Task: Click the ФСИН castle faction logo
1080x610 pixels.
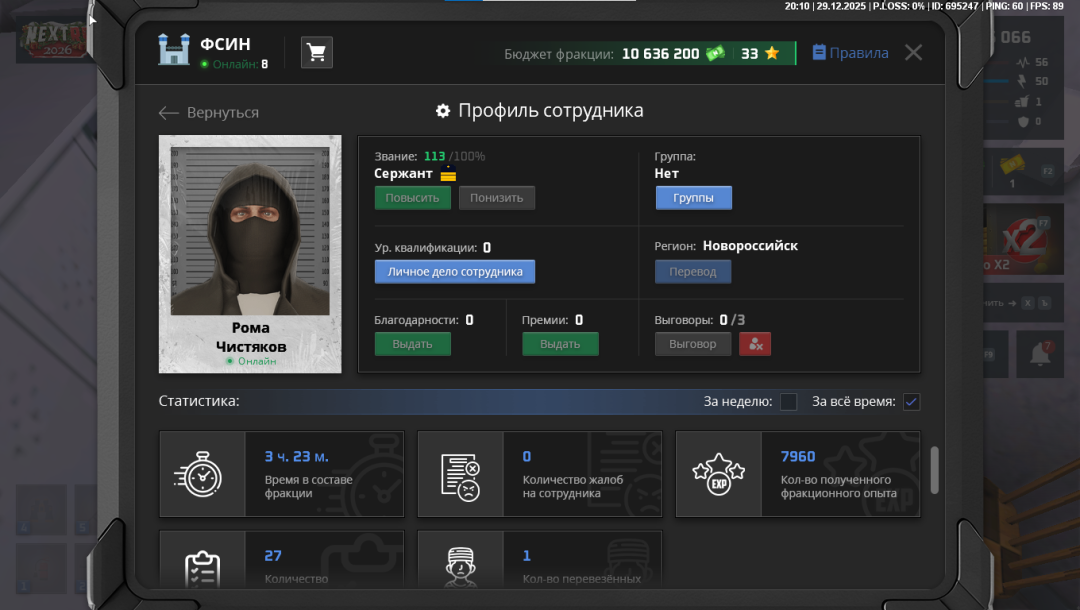Action: (x=174, y=49)
